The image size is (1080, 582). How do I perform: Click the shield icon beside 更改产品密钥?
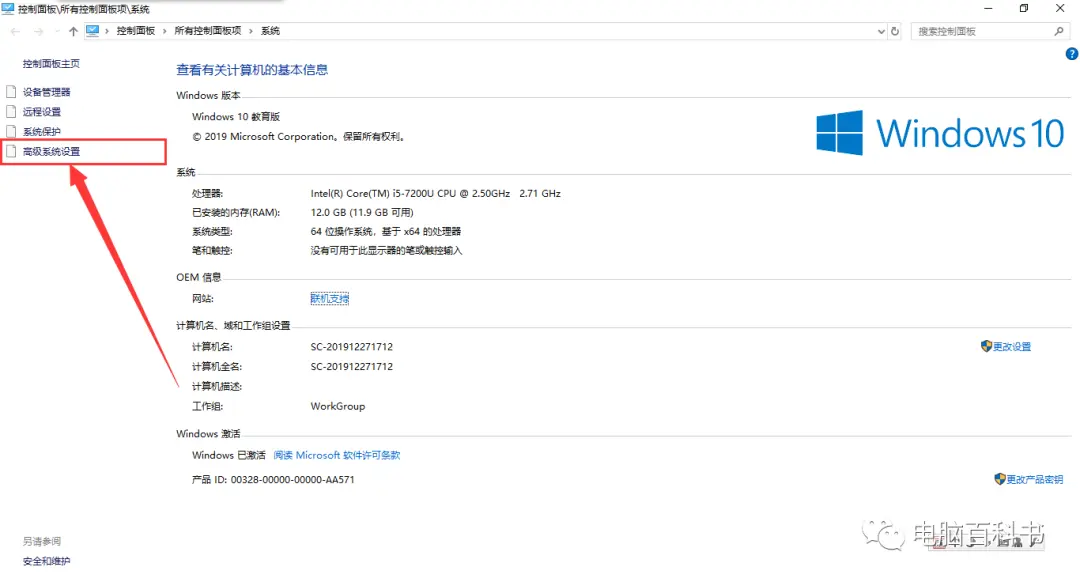pos(1000,479)
